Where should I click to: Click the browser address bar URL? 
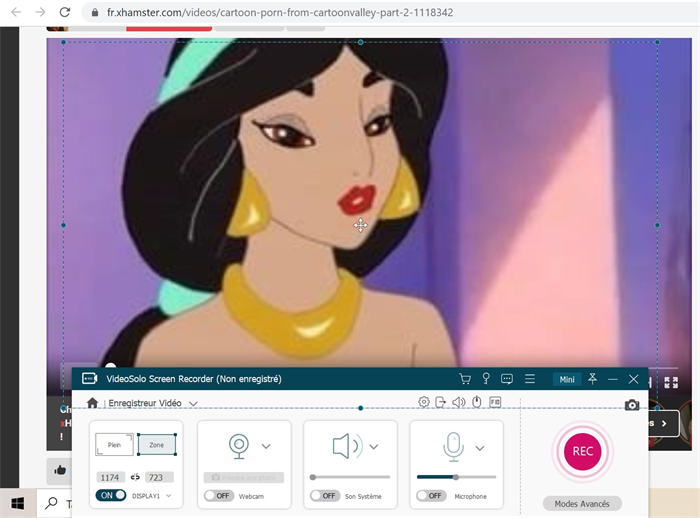(280, 13)
